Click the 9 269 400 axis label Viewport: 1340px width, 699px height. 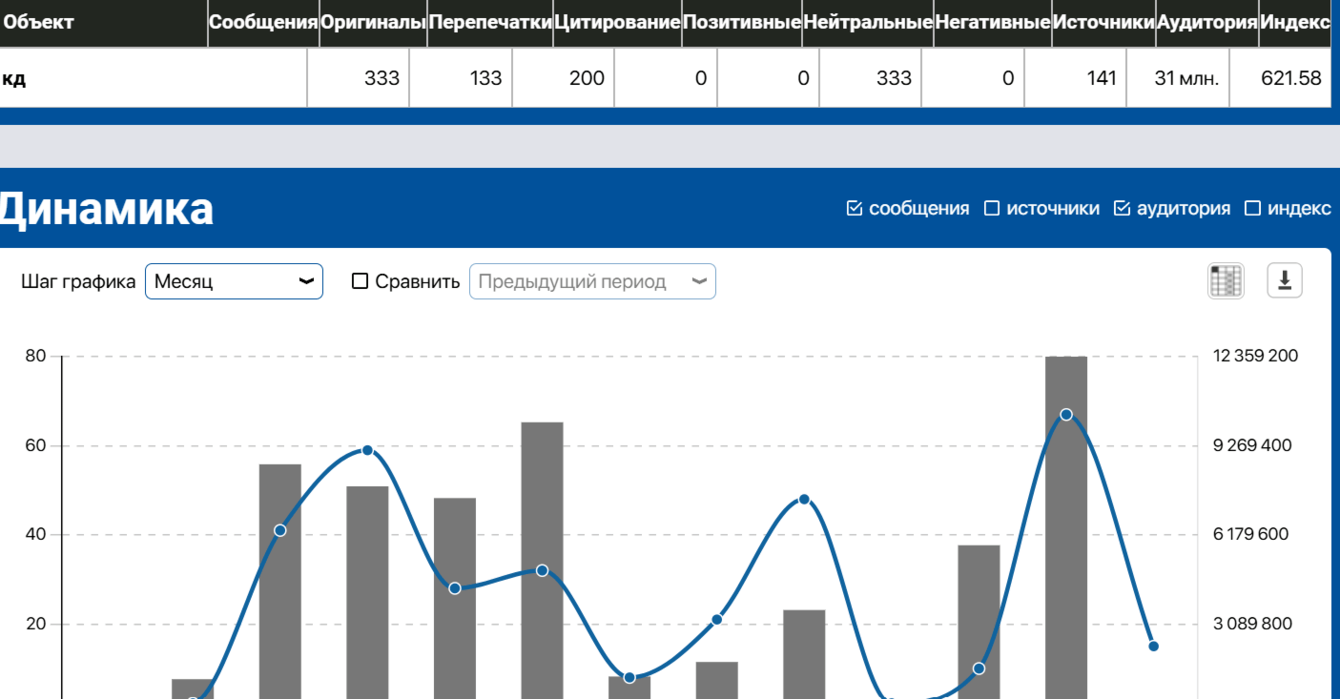(1252, 445)
